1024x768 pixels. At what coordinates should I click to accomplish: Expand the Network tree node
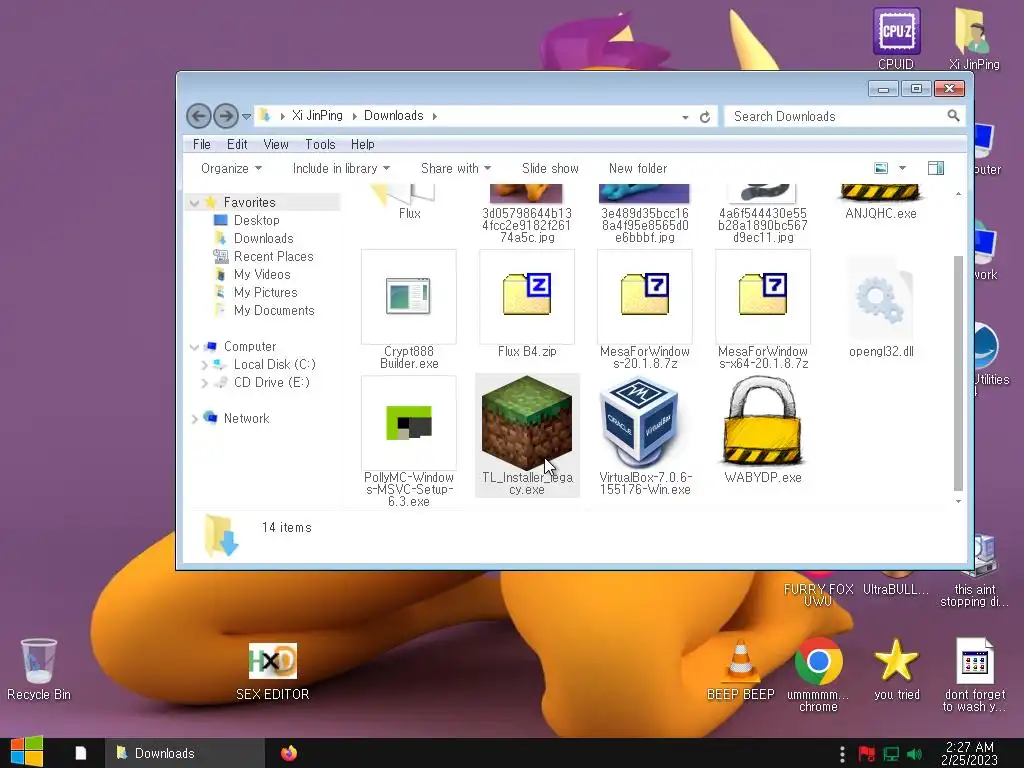[x=194, y=419]
